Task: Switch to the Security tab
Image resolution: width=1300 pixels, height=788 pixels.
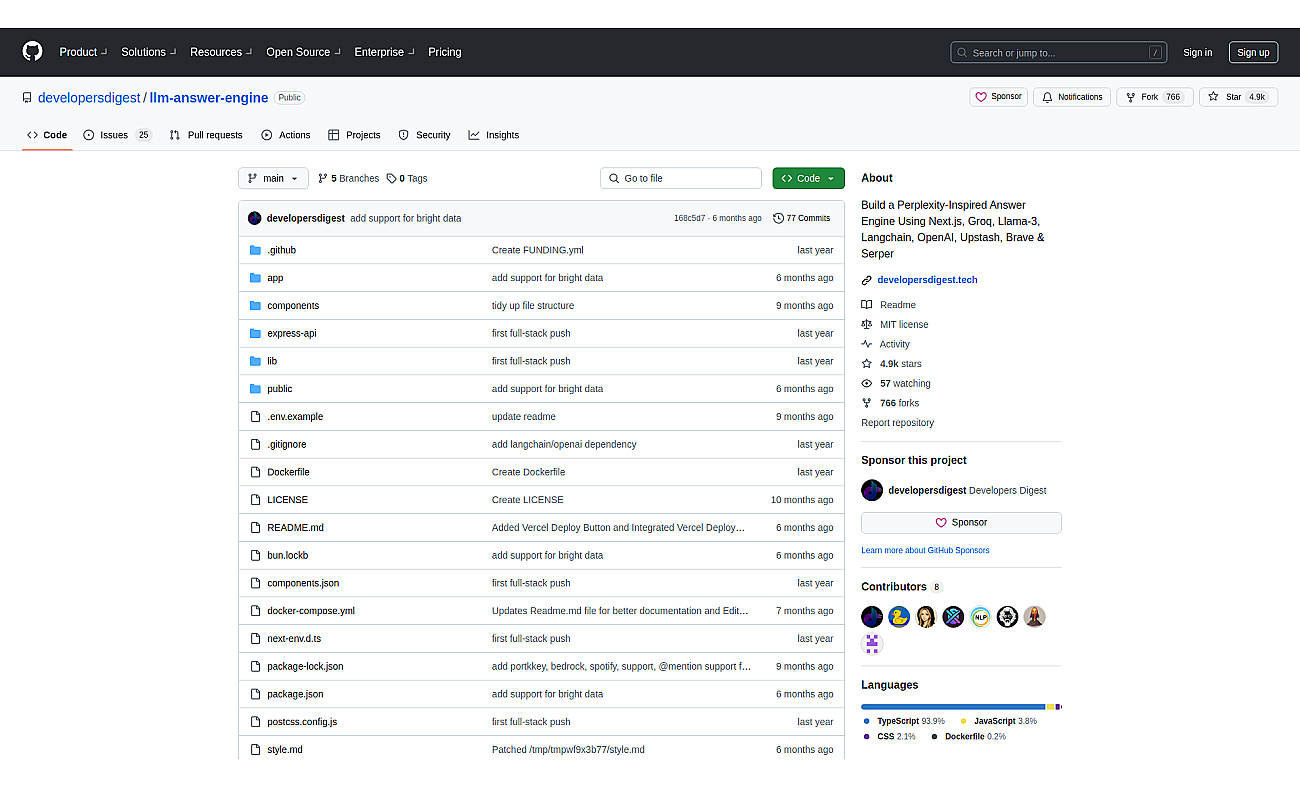Action: pyautogui.click(x=424, y=135)
